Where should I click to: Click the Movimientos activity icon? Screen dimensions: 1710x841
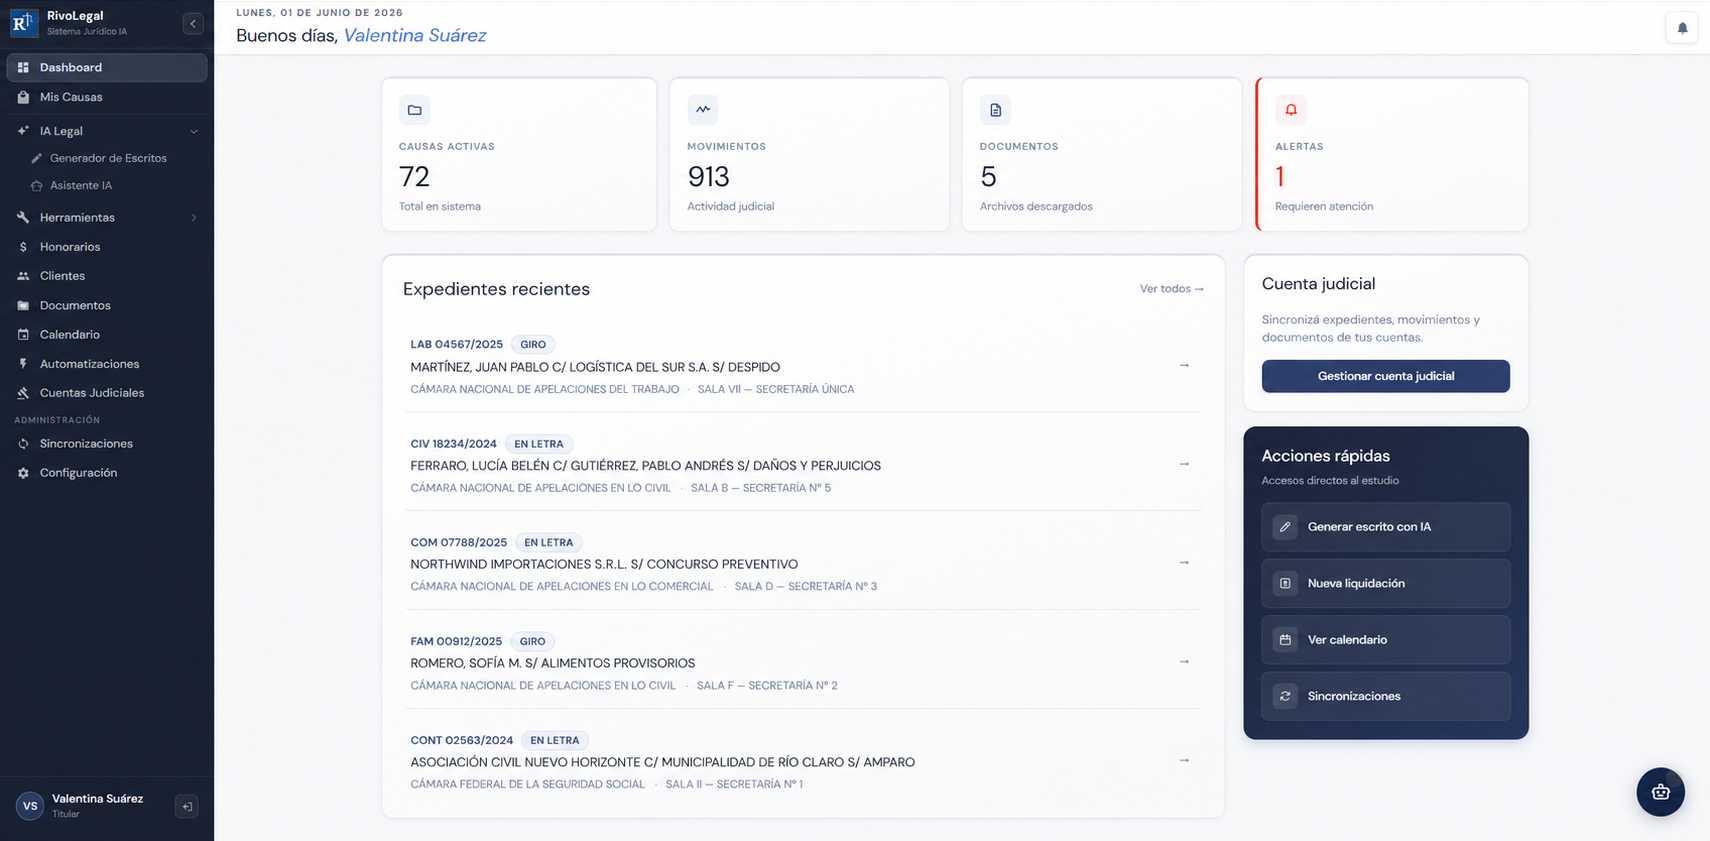pos(703,110)
